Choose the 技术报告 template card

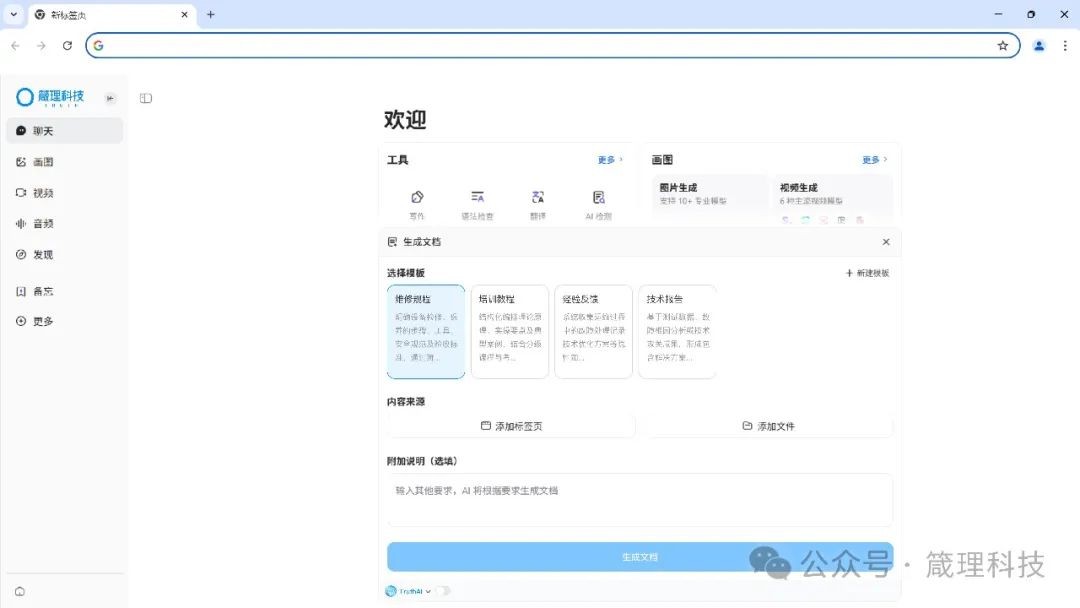677,332
